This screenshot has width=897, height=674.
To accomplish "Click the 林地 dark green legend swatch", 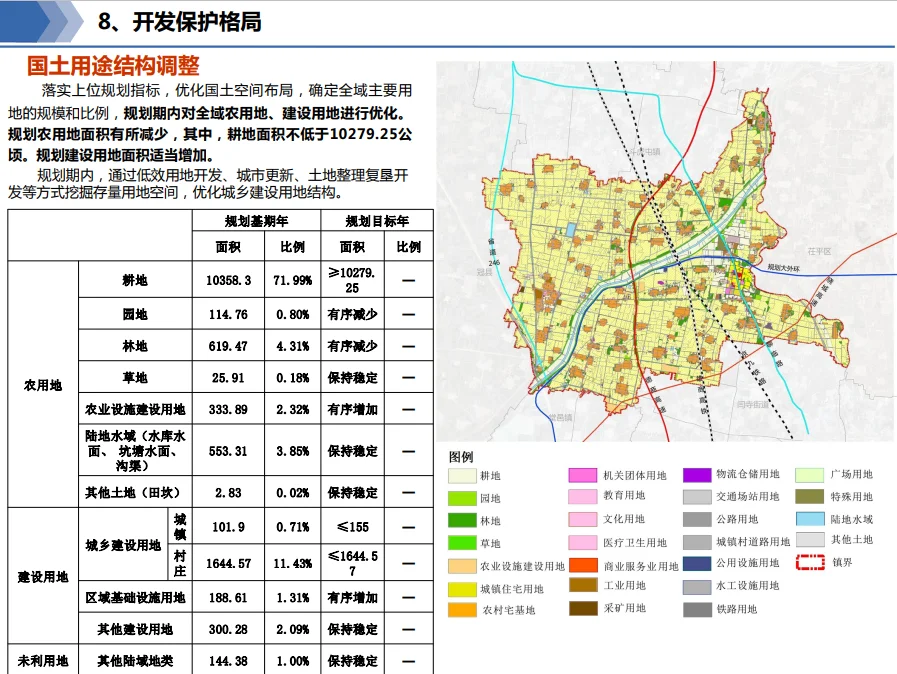I will (462, 521).
